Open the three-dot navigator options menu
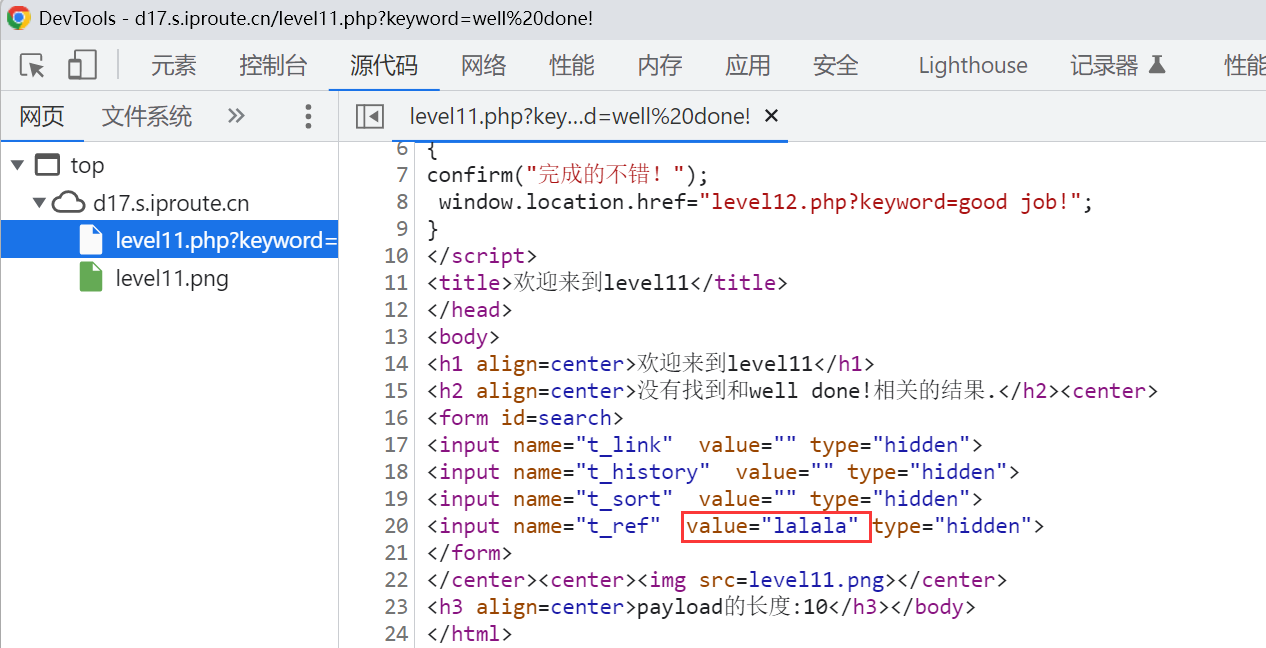 tap(308, 117)
